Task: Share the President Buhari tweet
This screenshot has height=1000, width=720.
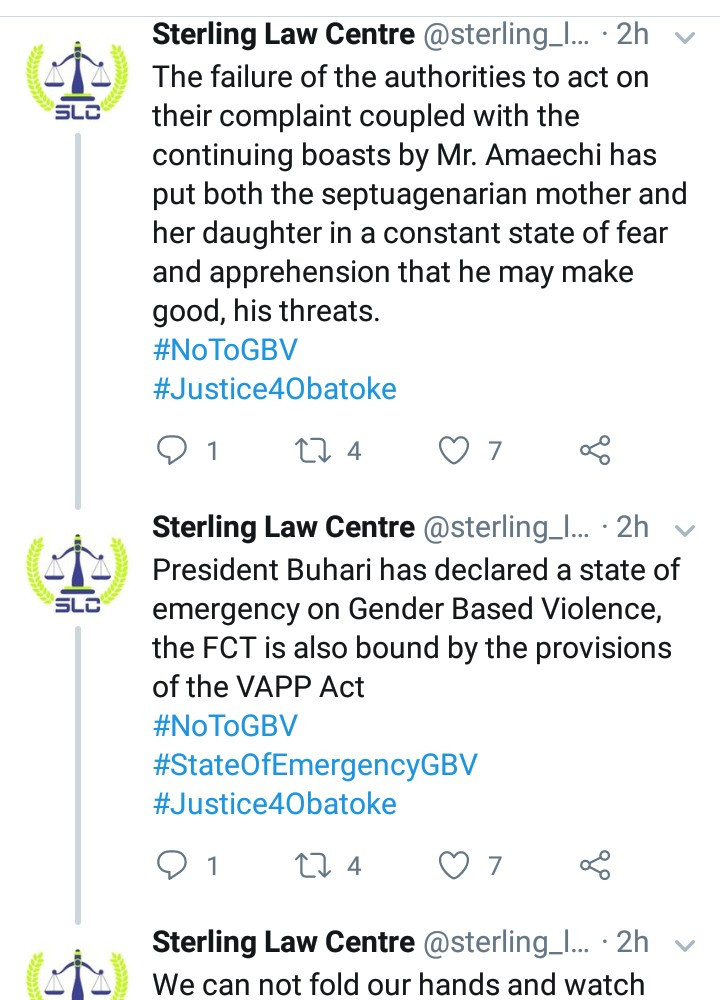Action: point(595,865)
